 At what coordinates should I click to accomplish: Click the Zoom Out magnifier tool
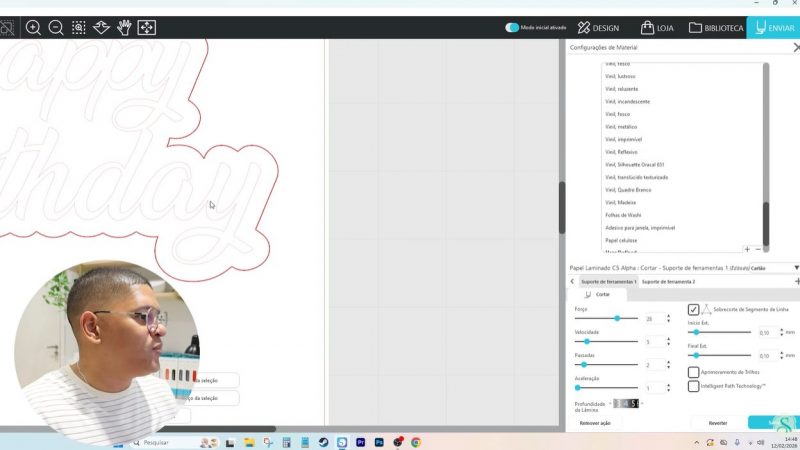pos(56,28)
